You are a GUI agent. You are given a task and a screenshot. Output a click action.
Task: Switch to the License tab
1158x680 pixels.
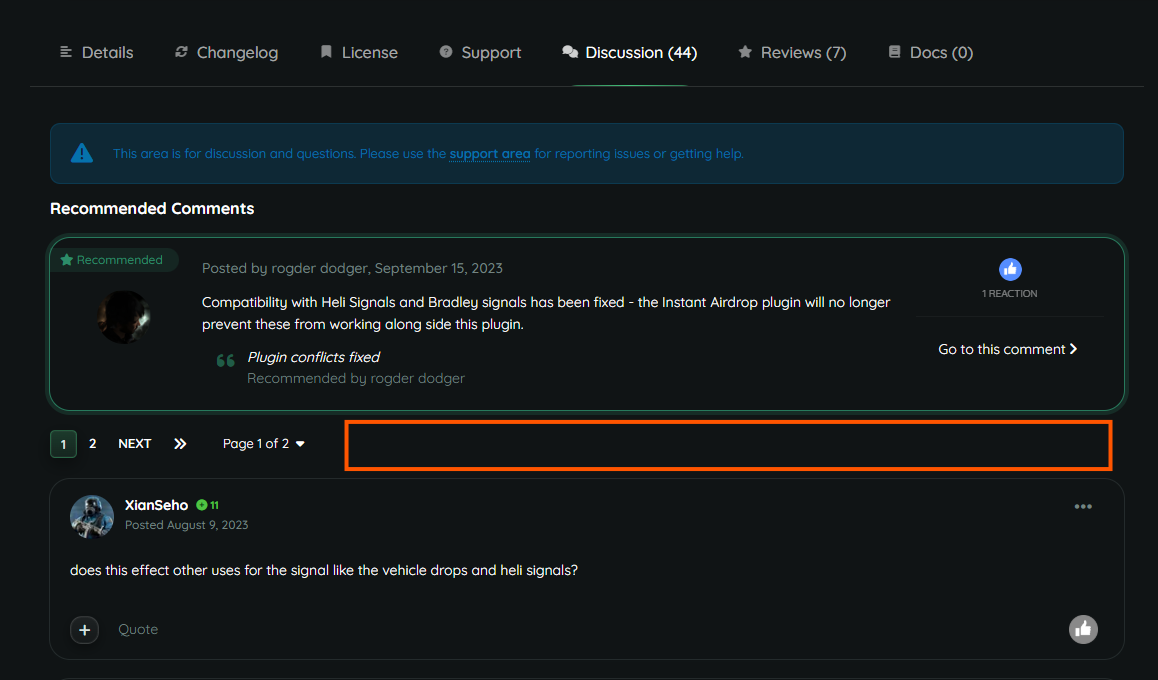point(359,52)
